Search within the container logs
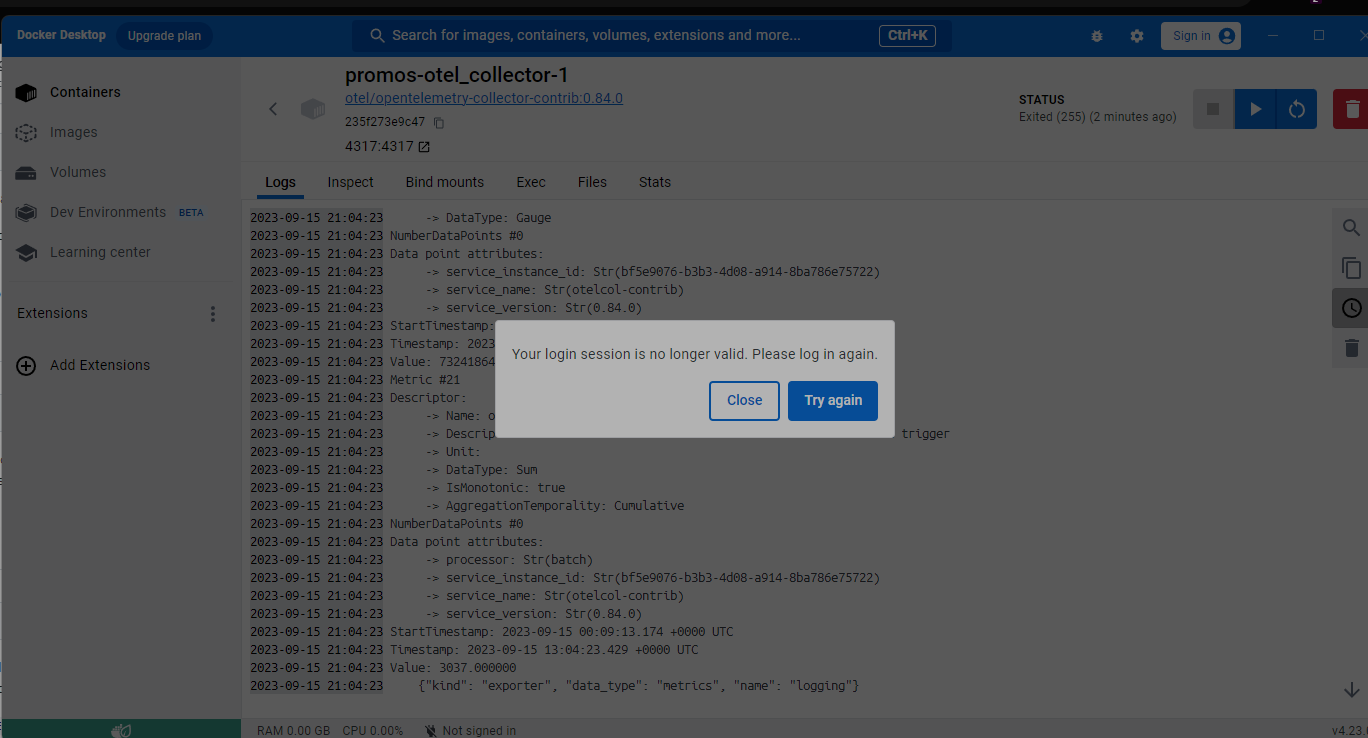The height and width of the screenshot is (738, 1368). [1351, 227]
